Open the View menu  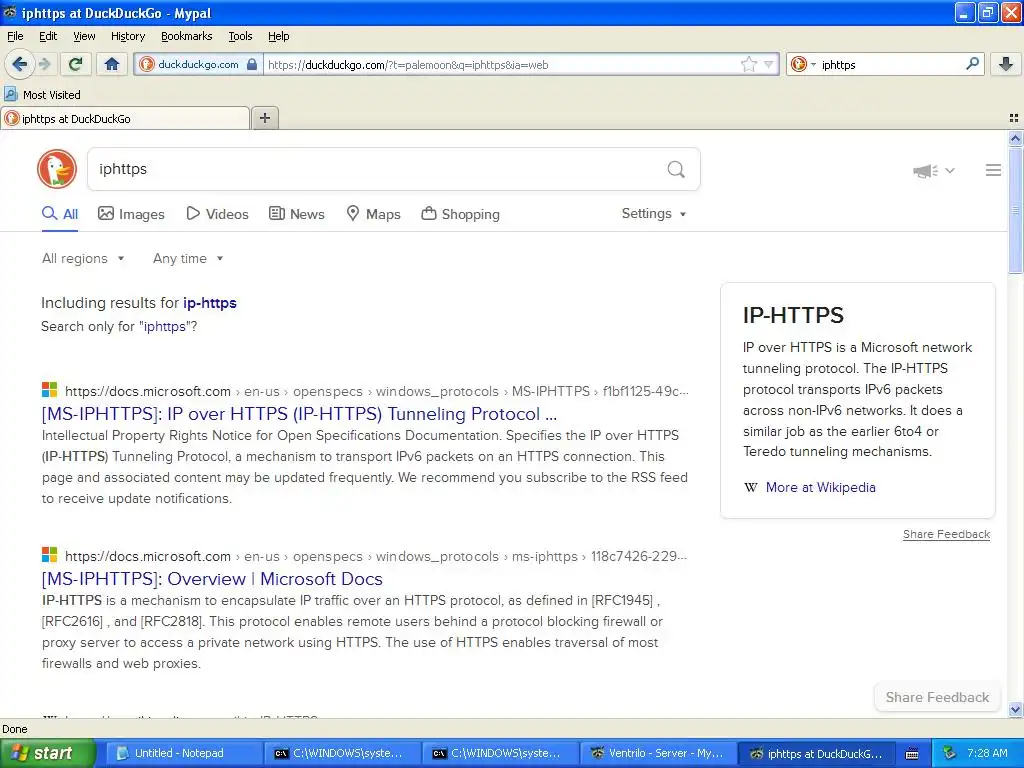tap(84, 36)
